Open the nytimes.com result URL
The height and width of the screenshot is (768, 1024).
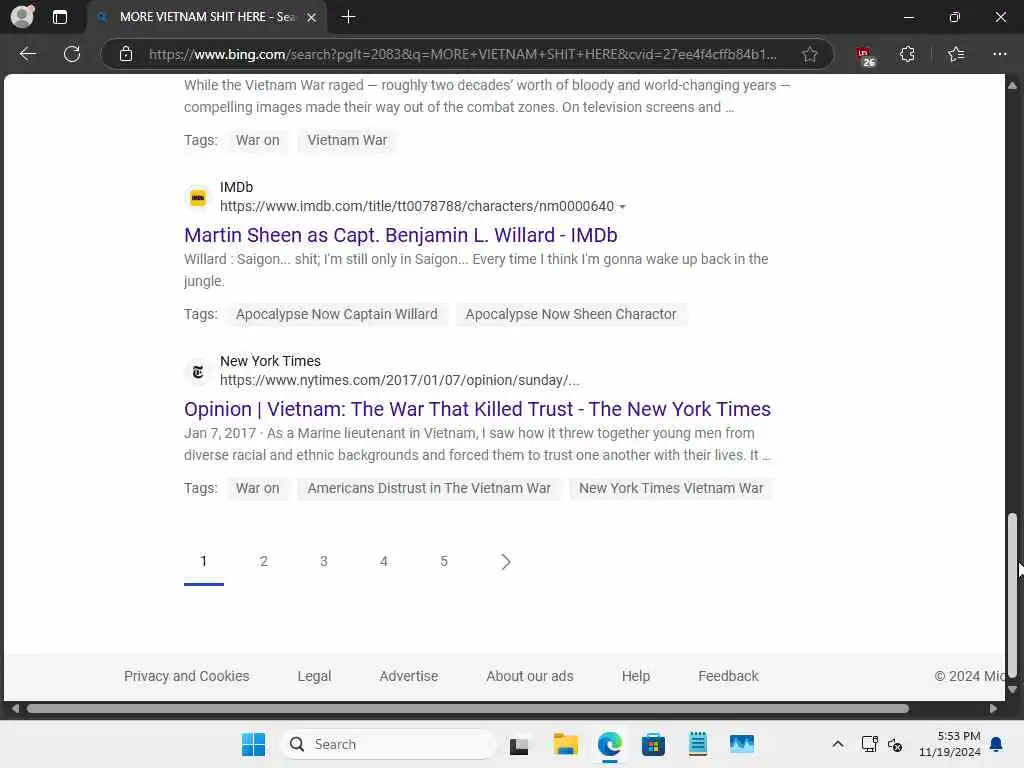[x=399, y=380]
